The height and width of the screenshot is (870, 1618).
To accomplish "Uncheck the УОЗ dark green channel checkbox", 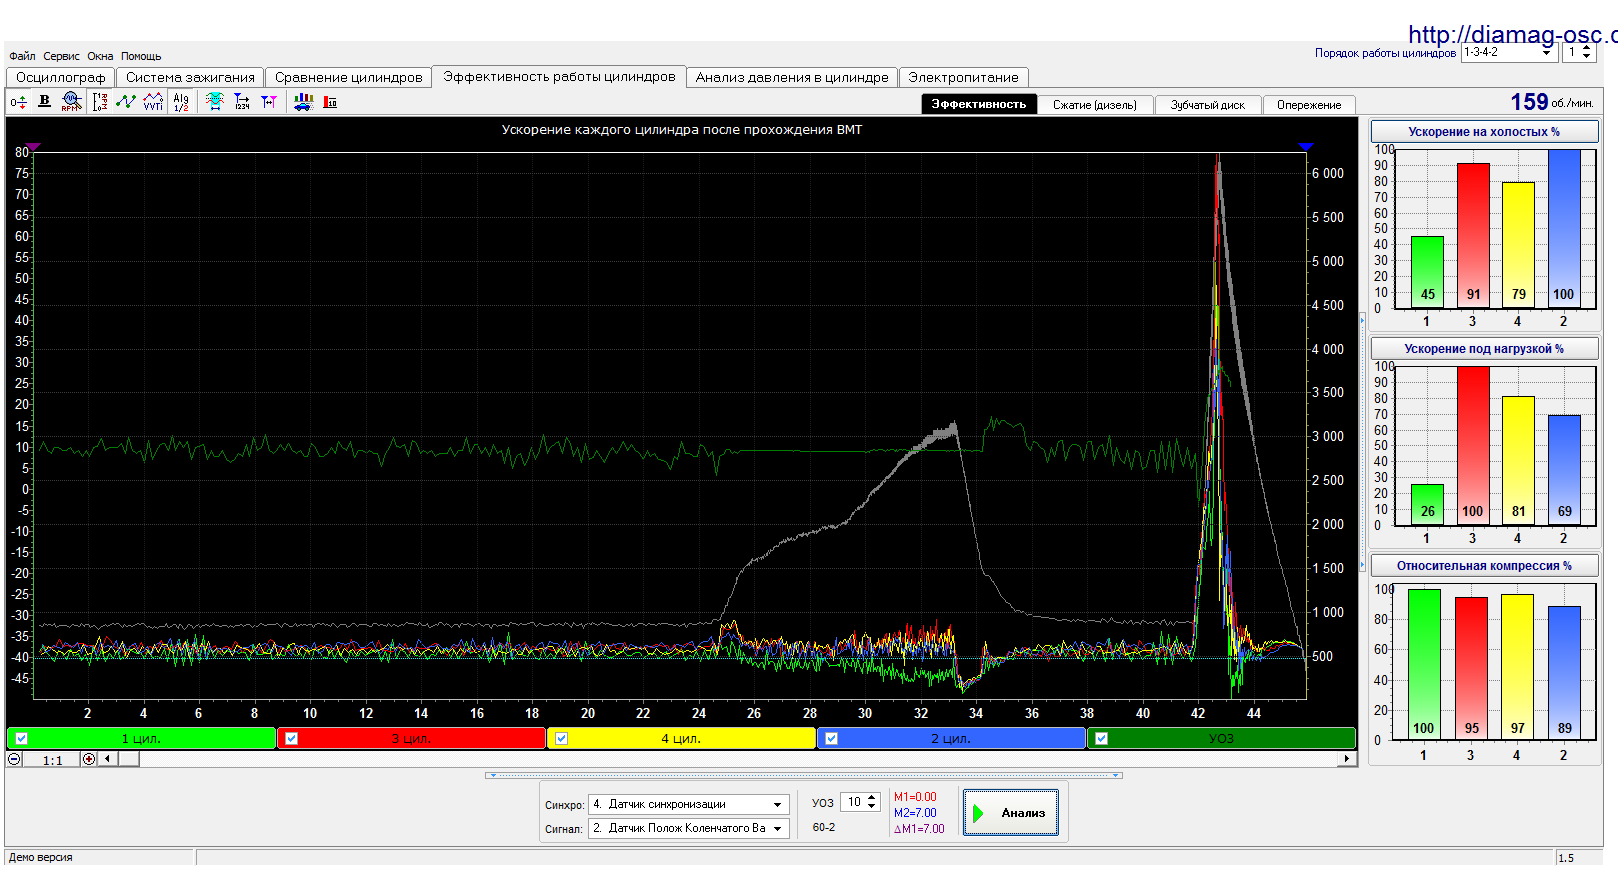I will click(1101, 739).
